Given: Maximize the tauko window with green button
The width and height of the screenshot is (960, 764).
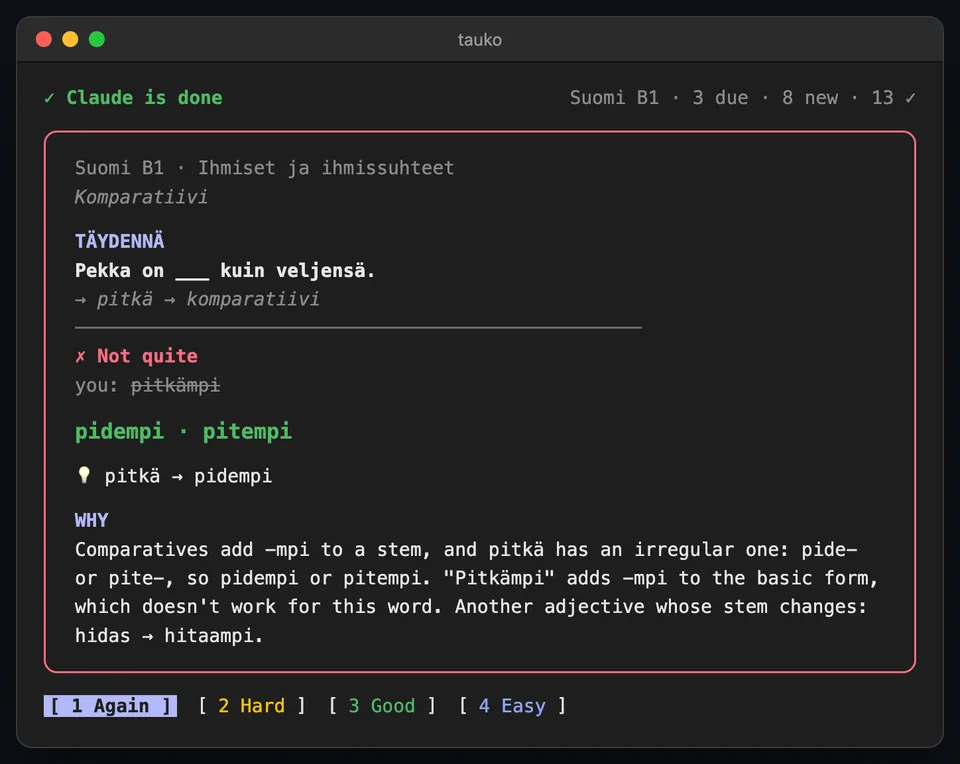Looking at the screenshot, I should 97,39.
